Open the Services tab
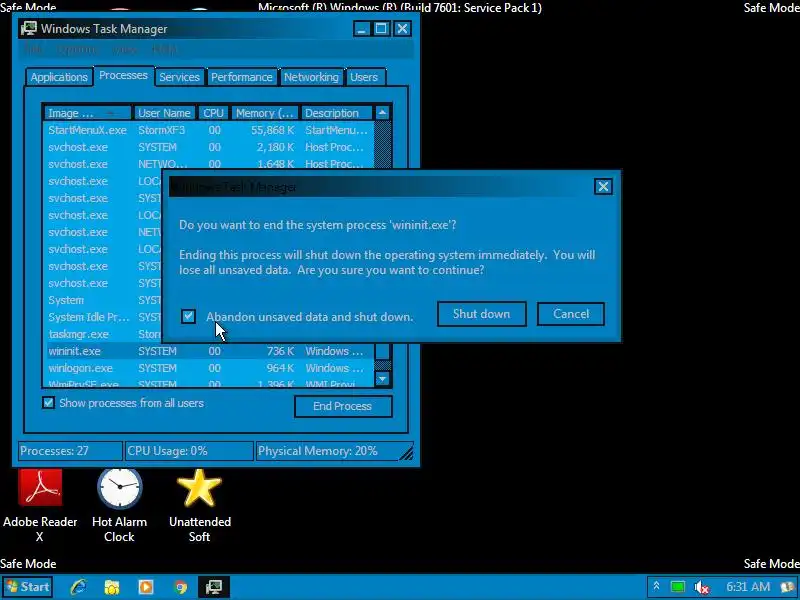Image resolution: width=800 pixels, height=600 pixels. click(x=179, y=77)
